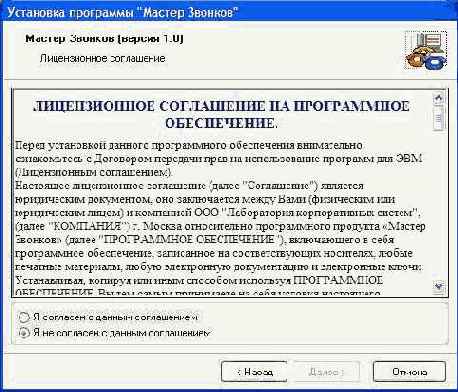
Task: Click the license scrollbar thumb
Action: (x=439, y=118)
